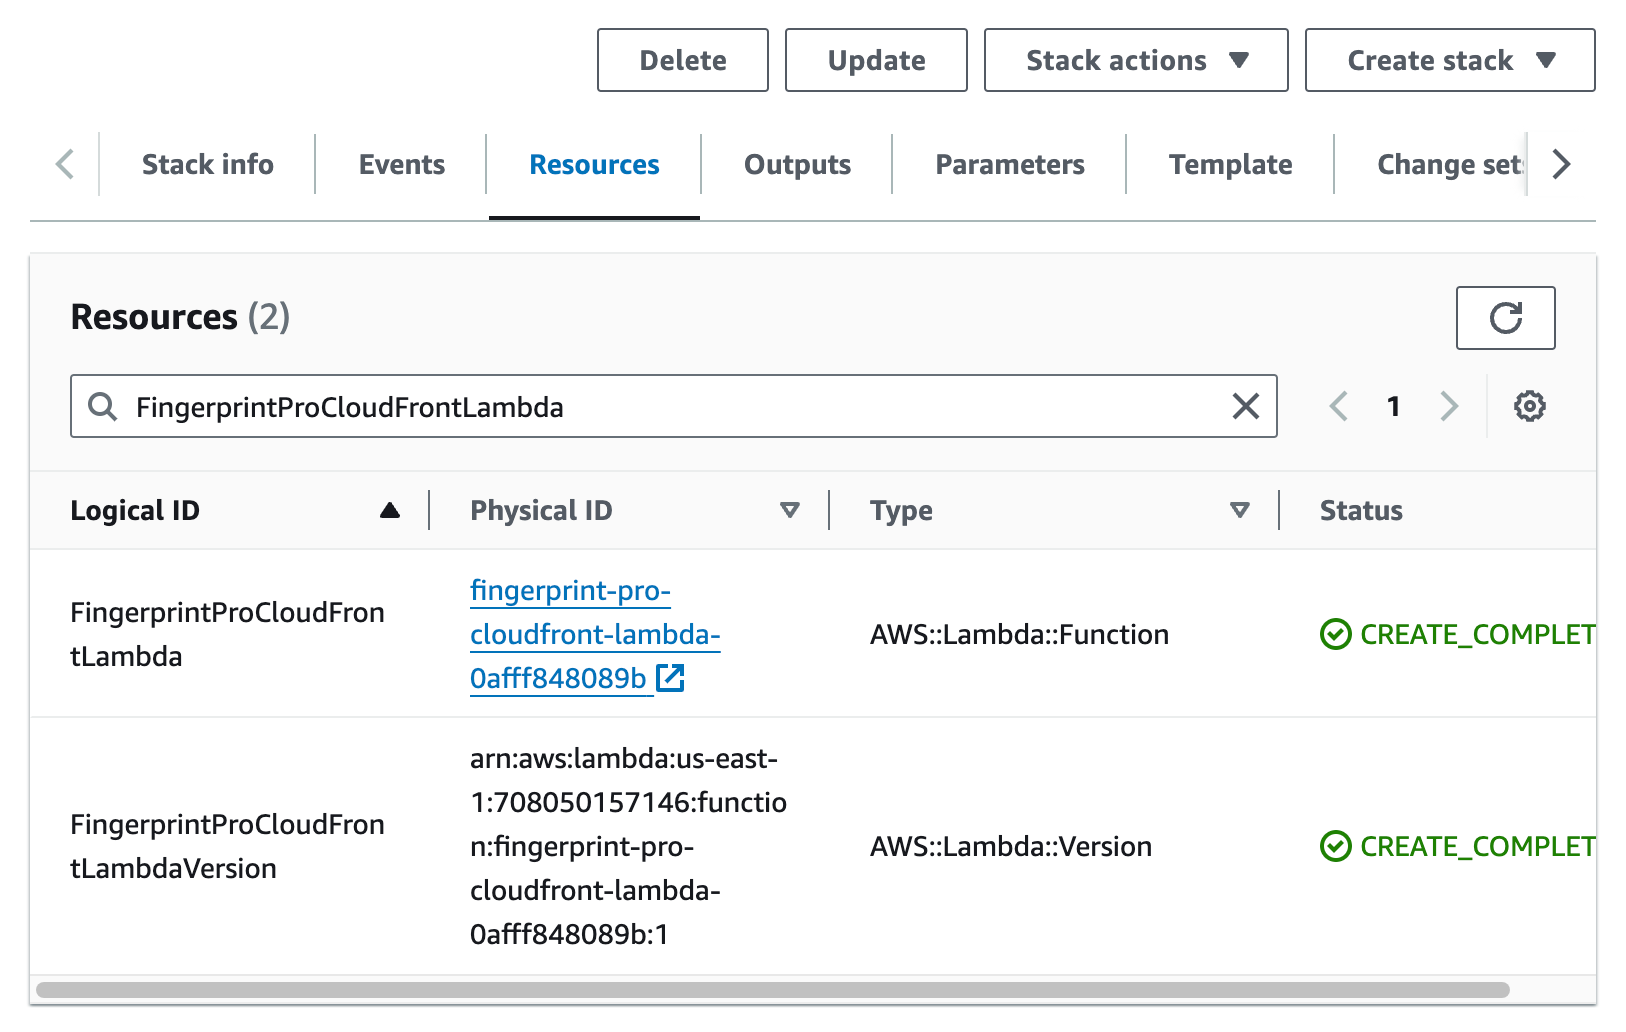Open the Physical ID filter dropdown
This screenshot has width=1626, height=1032.
(x=789, y=510)
